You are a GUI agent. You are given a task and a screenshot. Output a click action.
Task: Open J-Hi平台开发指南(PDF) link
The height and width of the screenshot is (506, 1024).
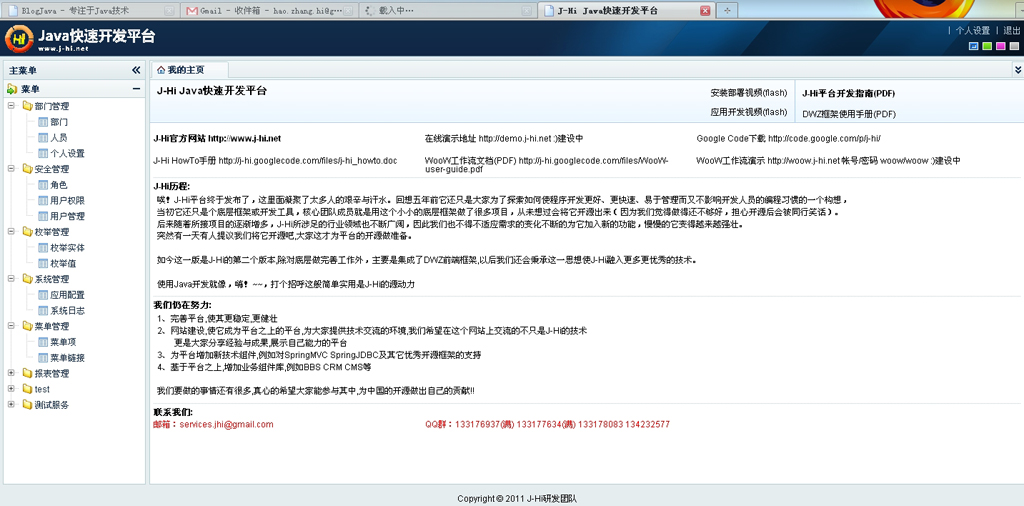pyautogui.click(x=848, y=94)
